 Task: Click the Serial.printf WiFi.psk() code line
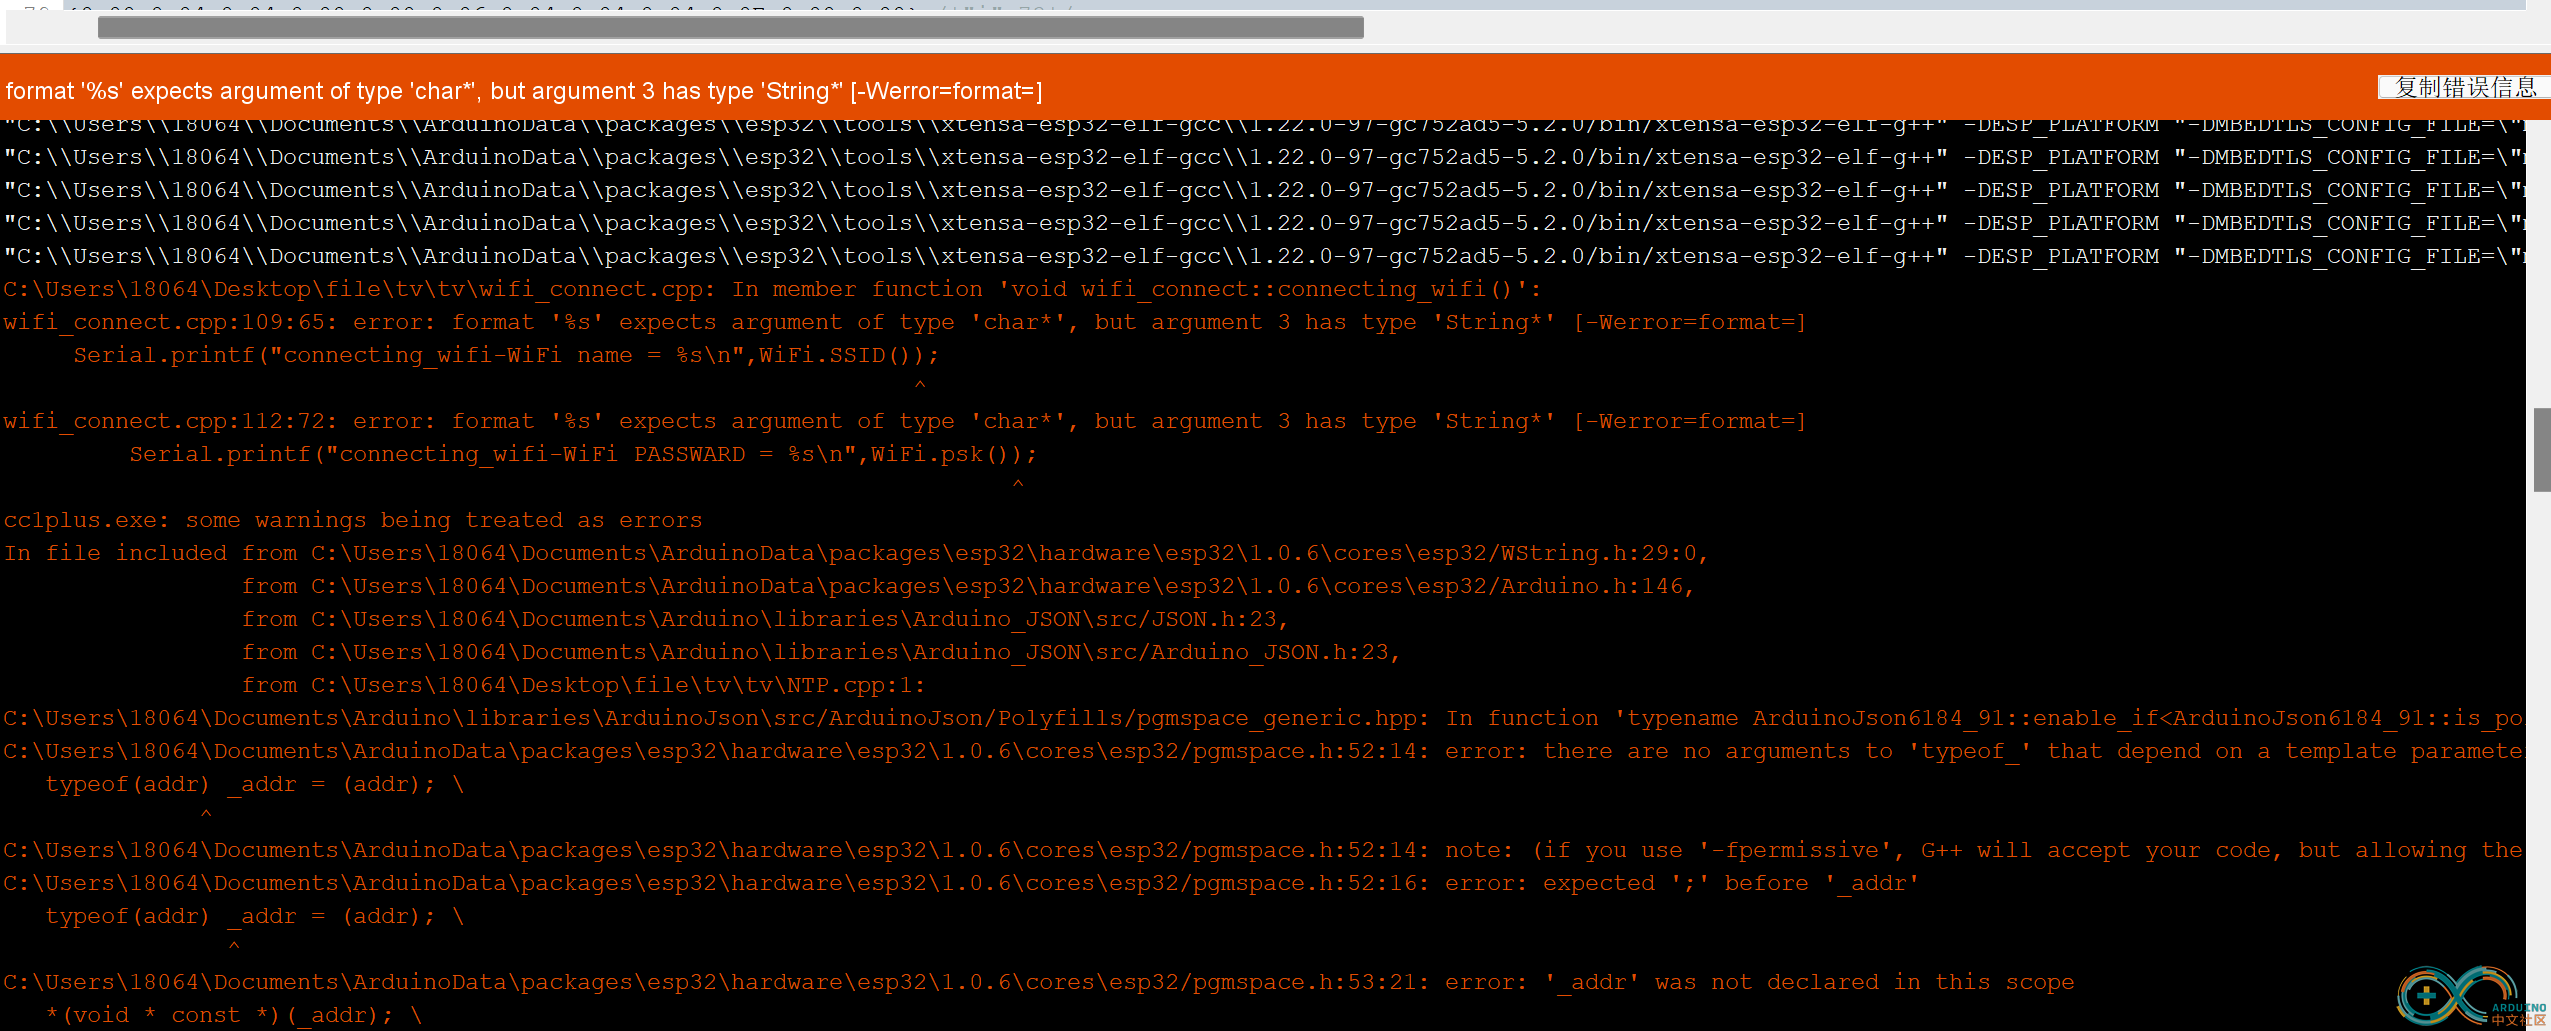583,454
